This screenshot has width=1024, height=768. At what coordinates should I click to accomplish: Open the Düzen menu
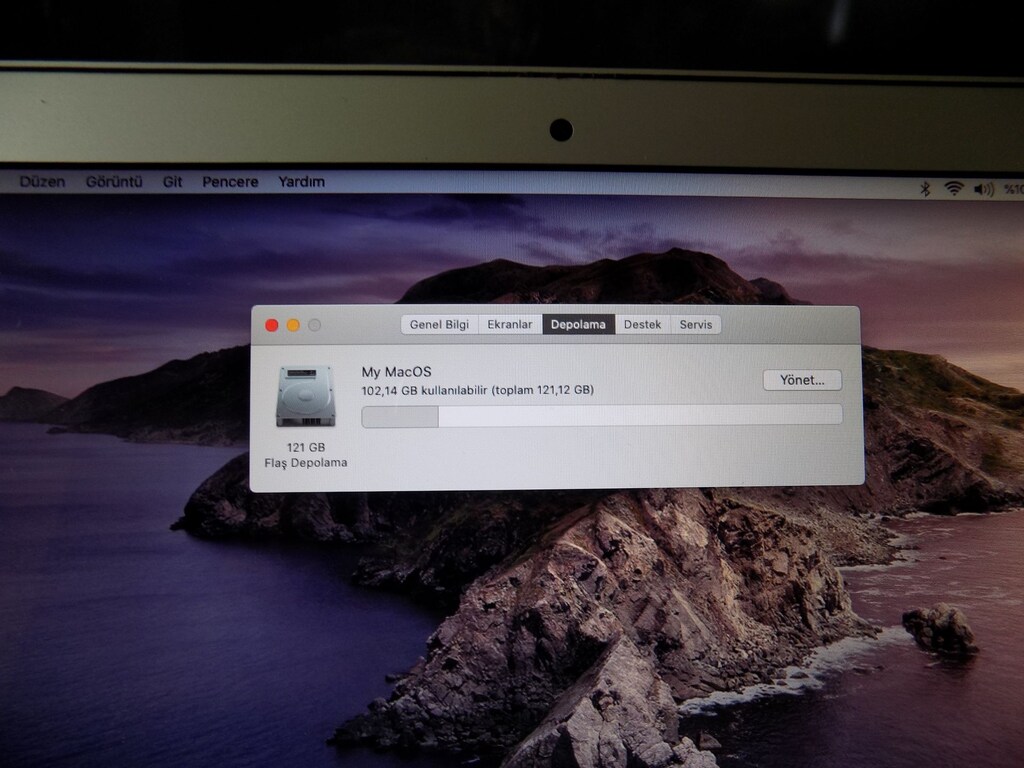coord(42,182)
